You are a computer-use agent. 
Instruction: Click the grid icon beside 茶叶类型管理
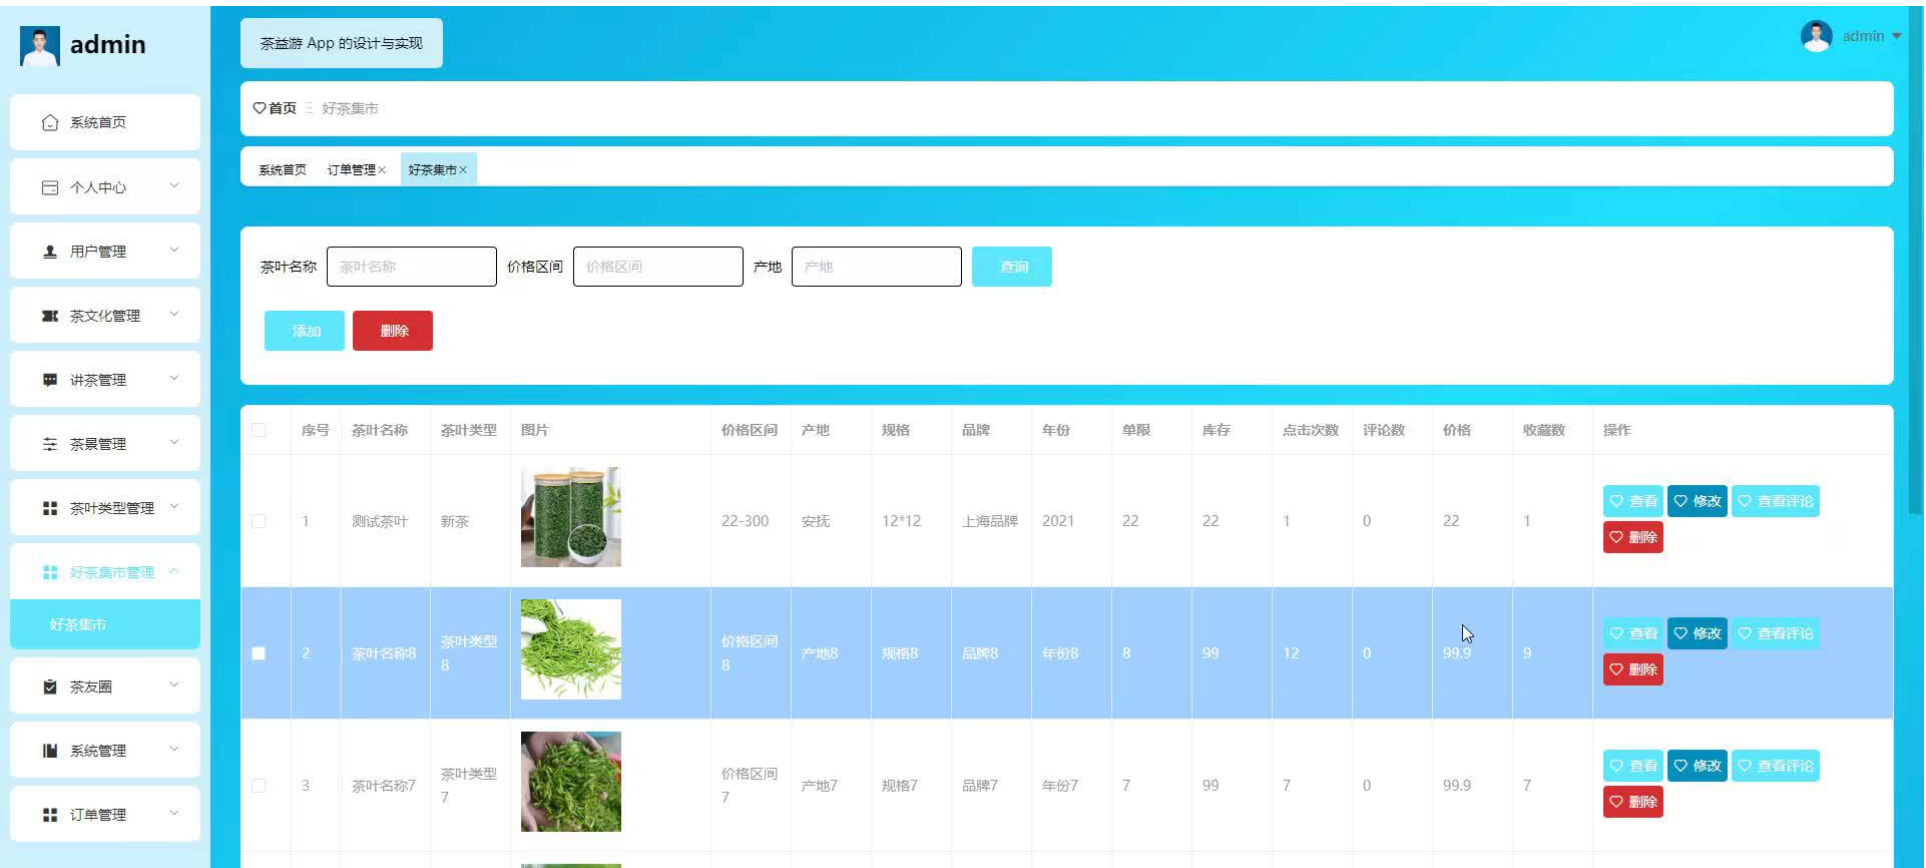point(50,508)
